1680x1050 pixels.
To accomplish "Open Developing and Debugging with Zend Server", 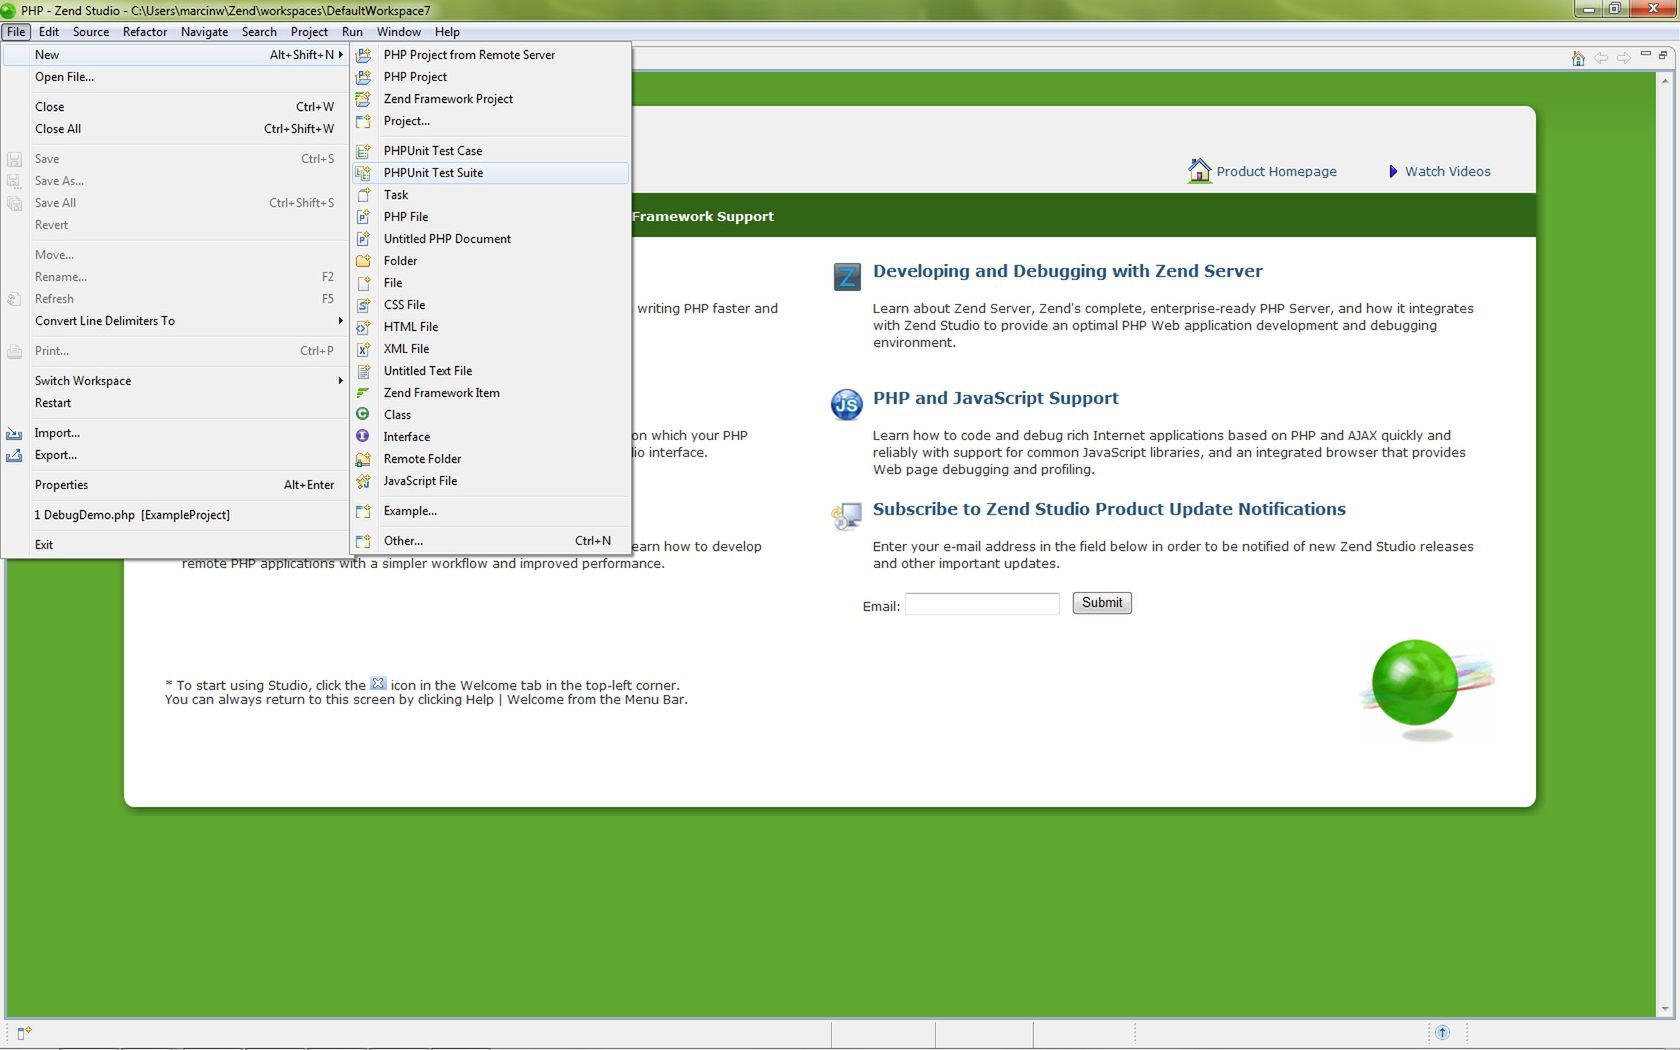I will 1067,271.
